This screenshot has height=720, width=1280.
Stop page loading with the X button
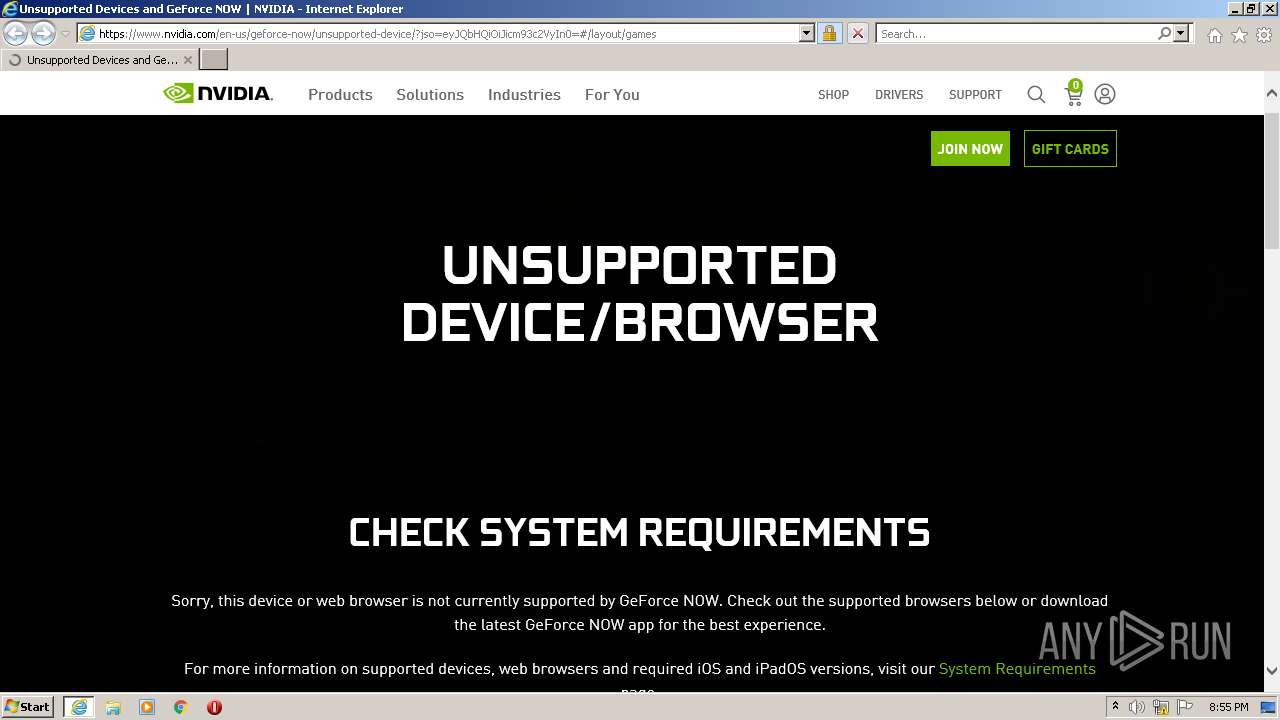pyautogui.click(x=857, y=33)
